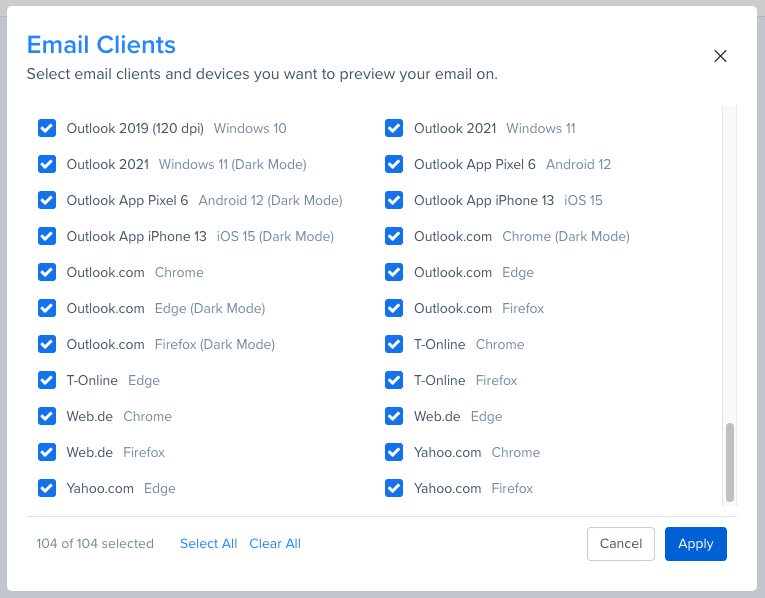Click the 'iOS 15' label without Dark Mode

pos(583,200)
